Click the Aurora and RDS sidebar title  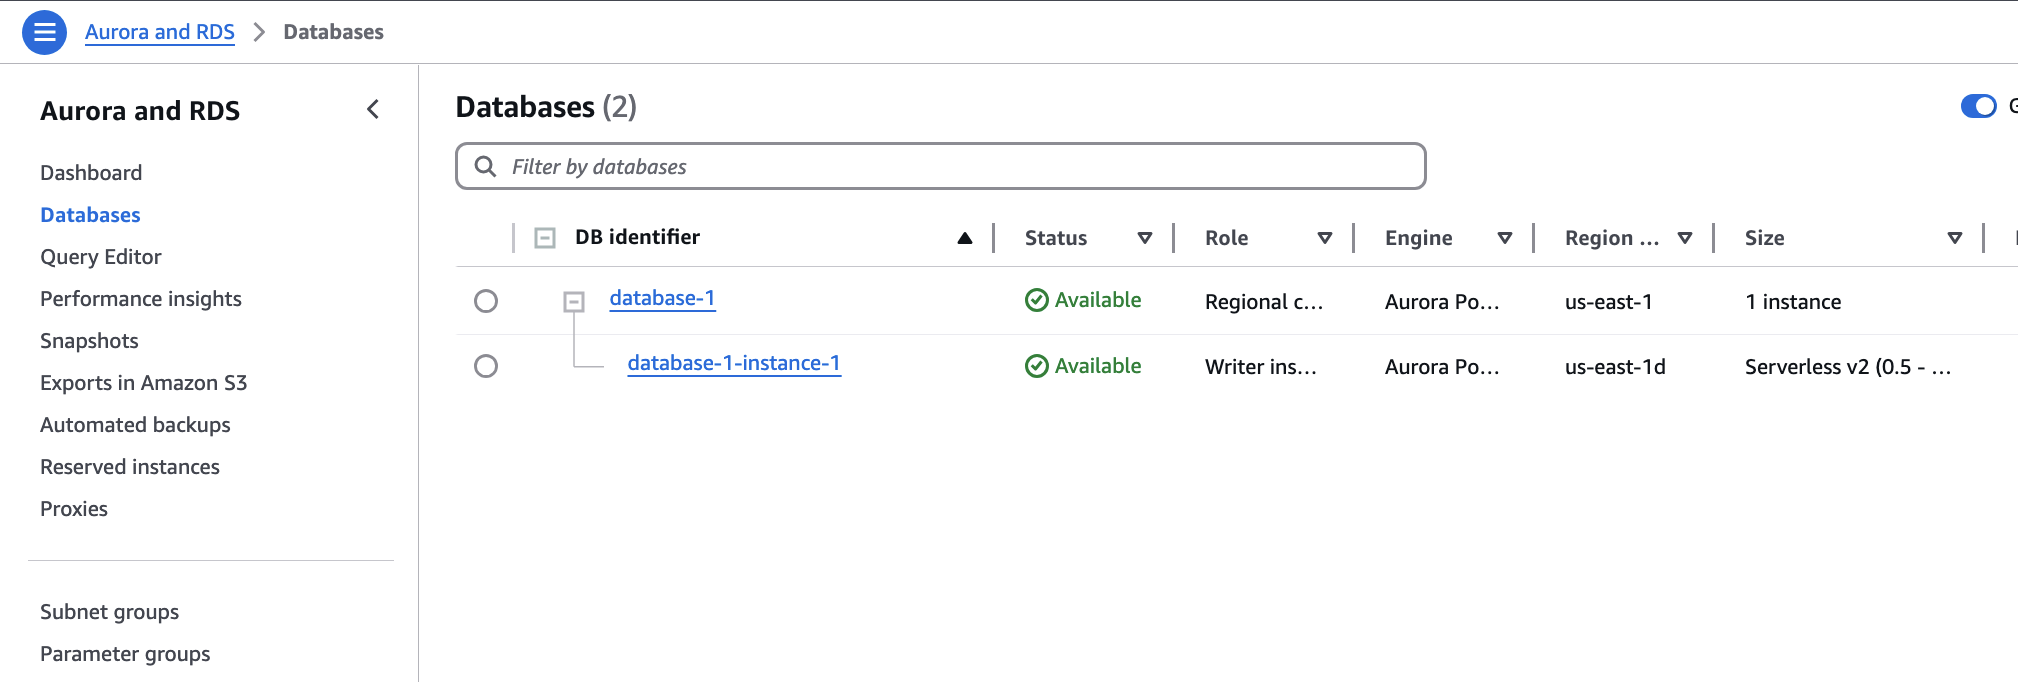coord(140,111)
